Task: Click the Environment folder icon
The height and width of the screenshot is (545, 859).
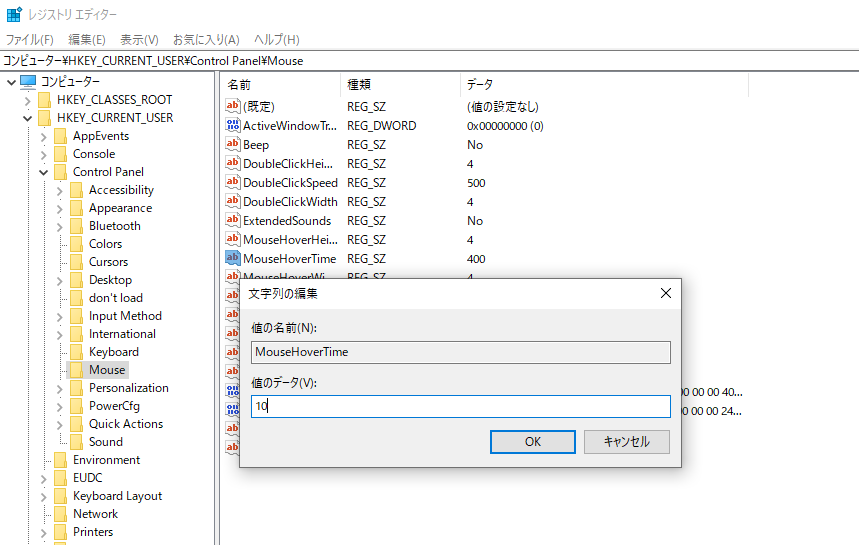Action: click(60, 460)
